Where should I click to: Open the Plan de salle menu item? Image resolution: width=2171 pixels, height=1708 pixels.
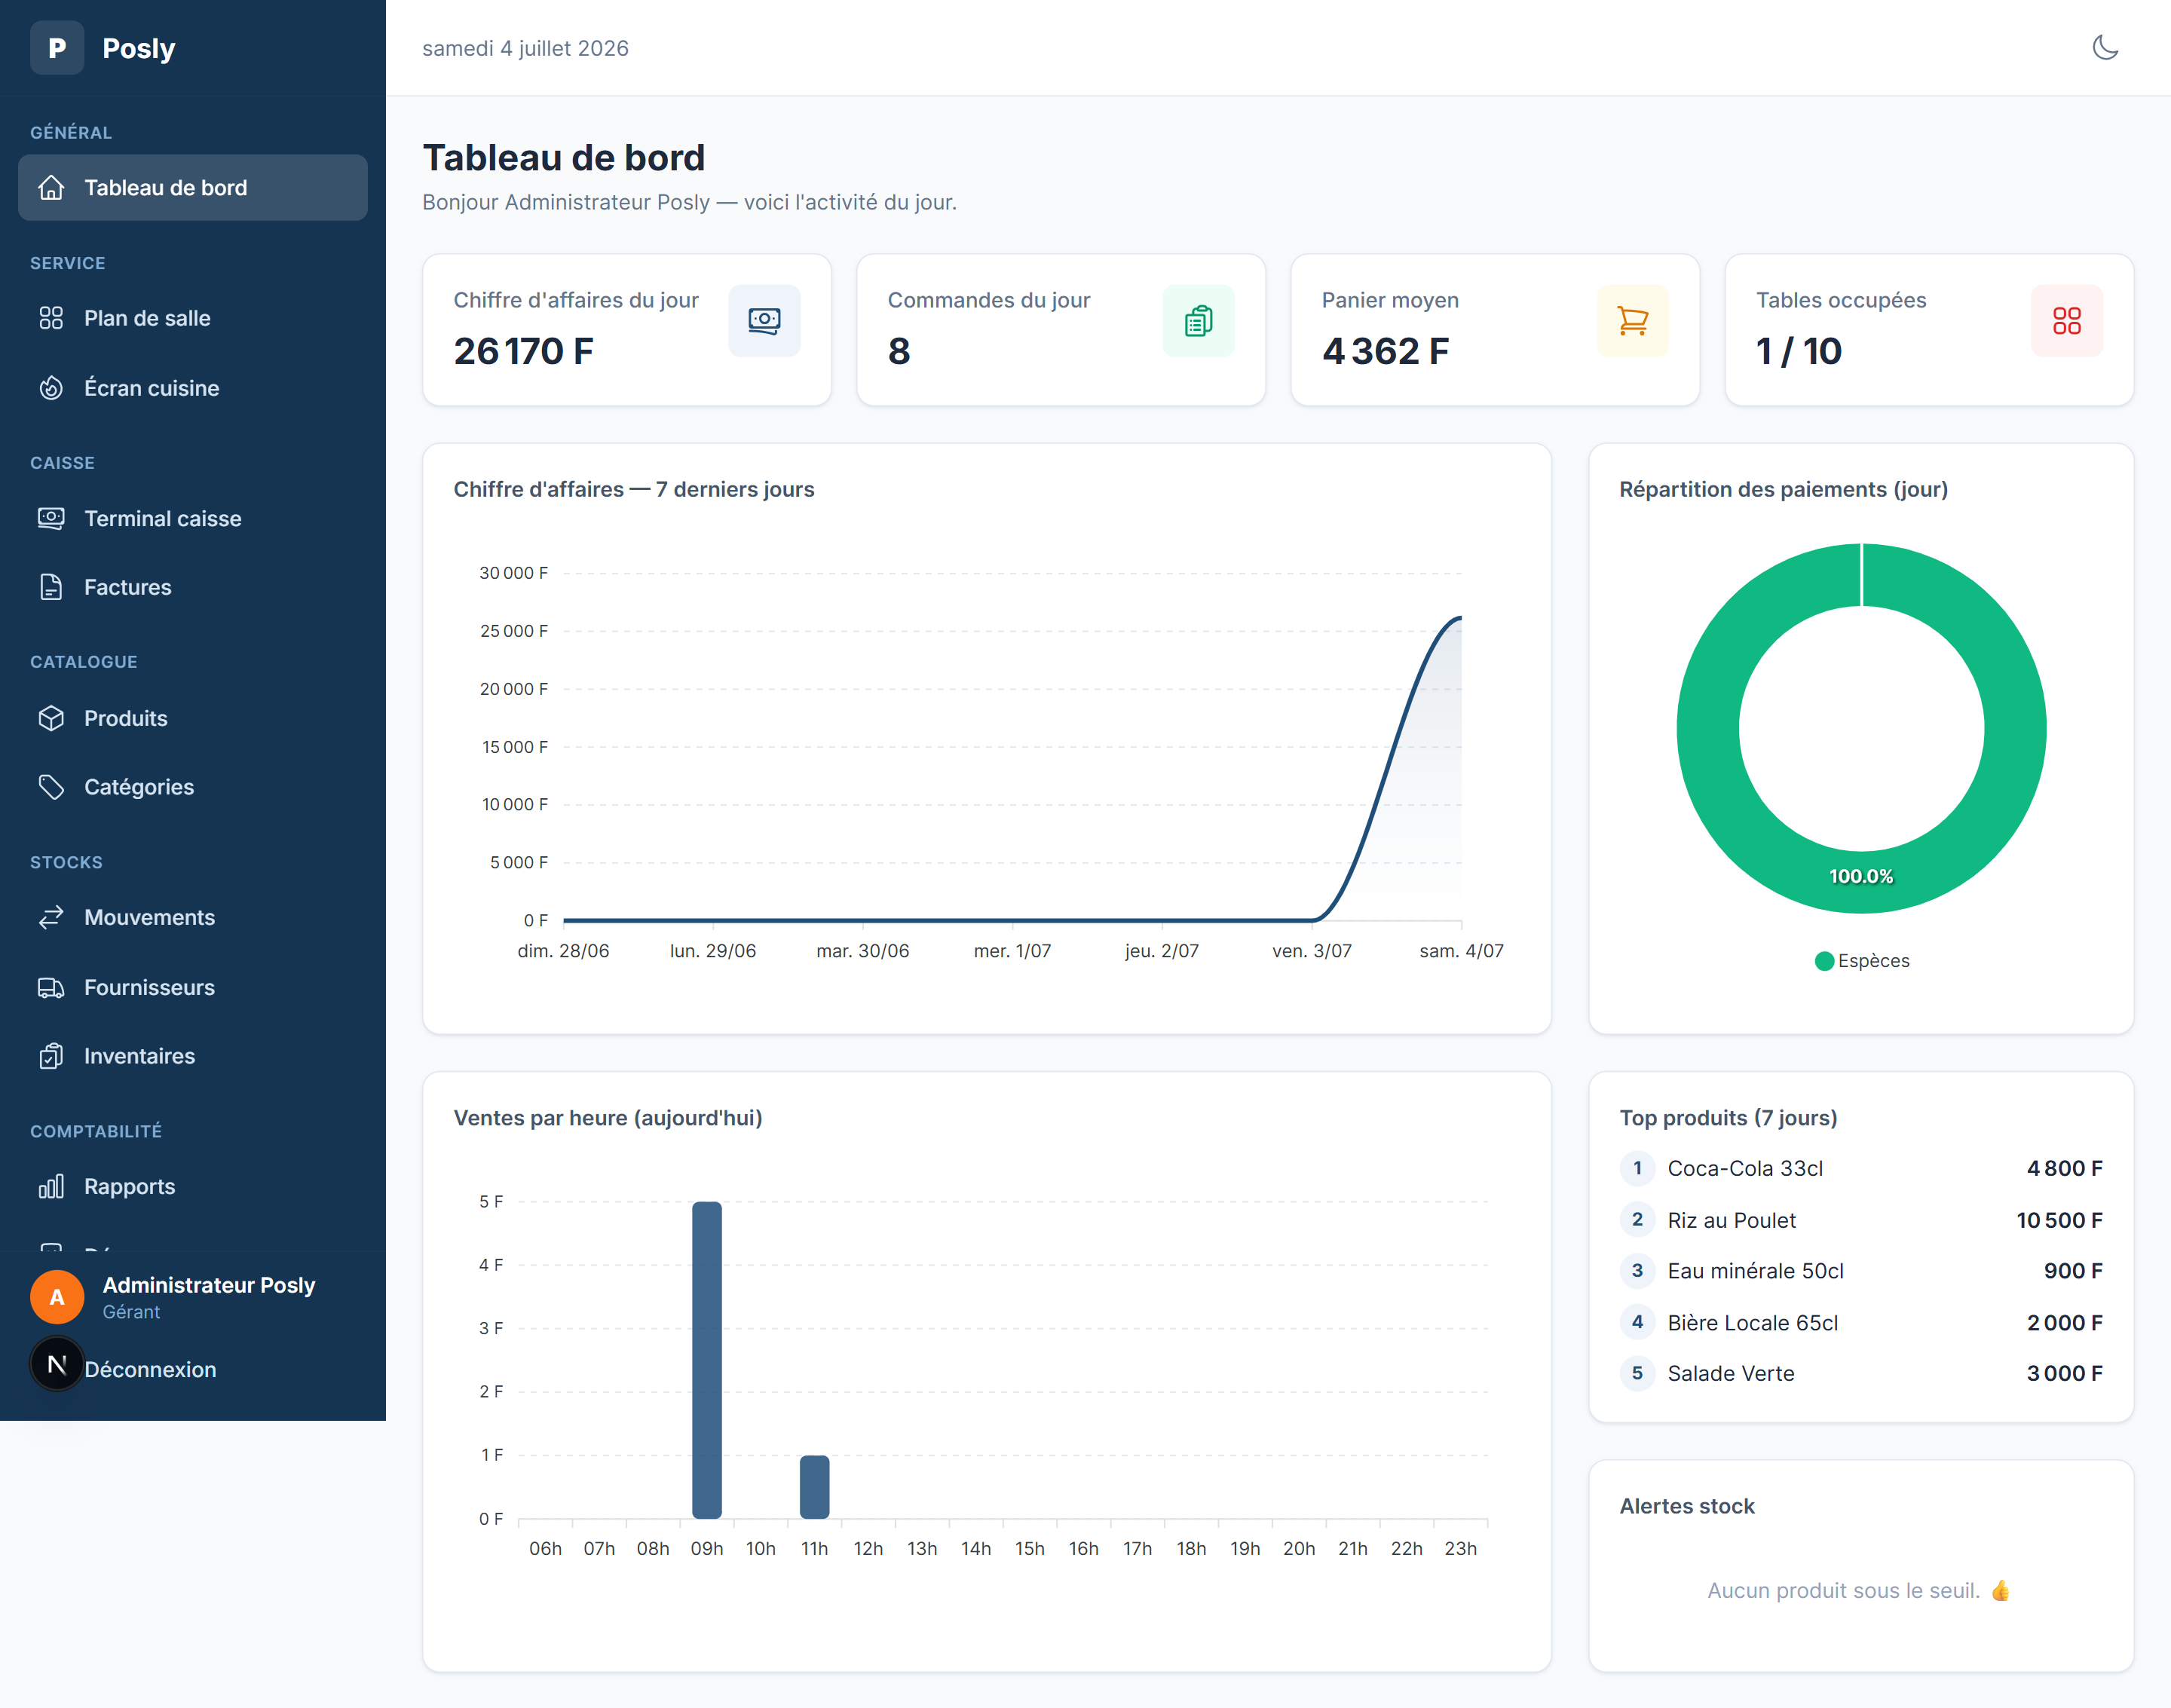[x=192, y=318]
